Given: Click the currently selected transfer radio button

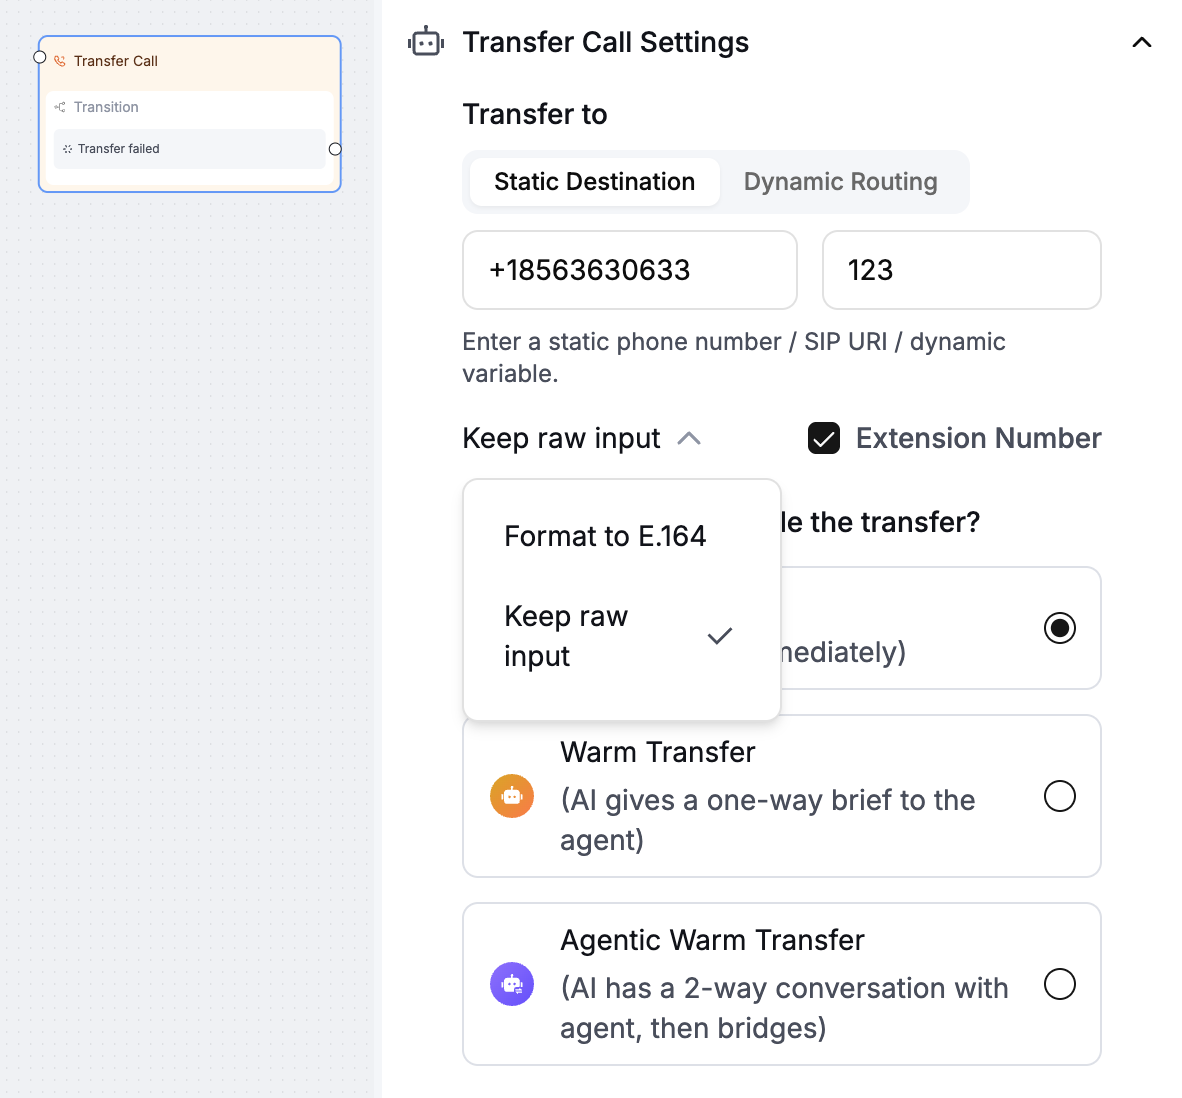Looking at the screenshot, I should pyautogui.click(x=1060, y=628).
